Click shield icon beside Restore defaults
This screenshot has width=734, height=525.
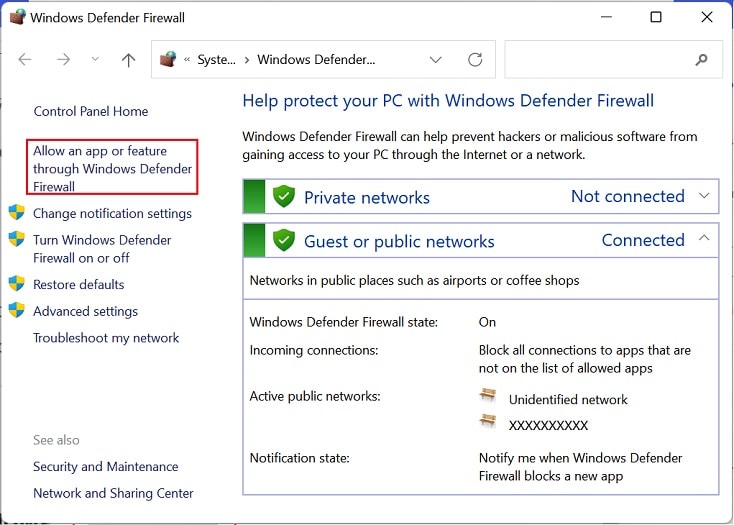click(x=16, y=283)
